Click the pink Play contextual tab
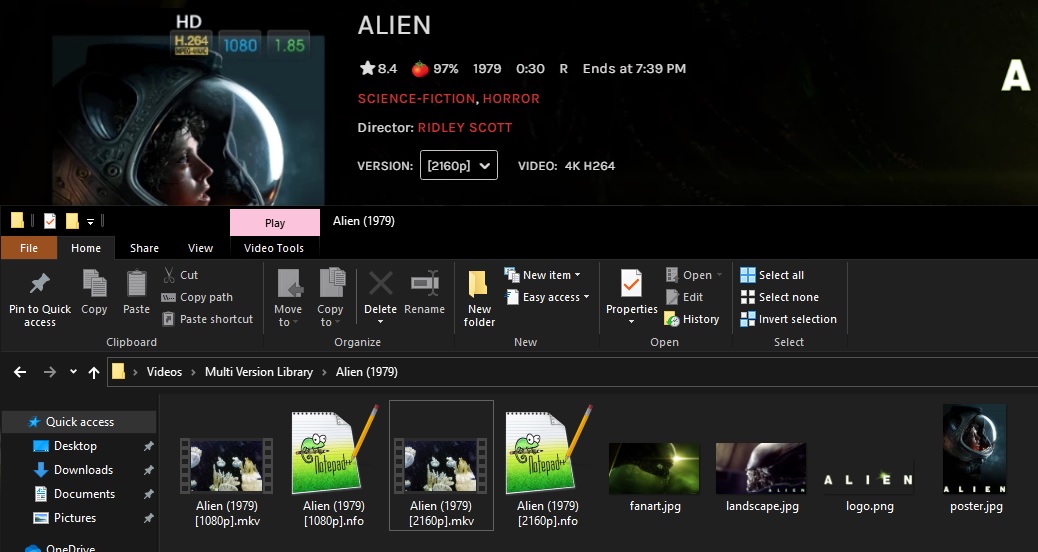The width and height of the screenshot is (1038, 552). pyautogui.click(x=275, y=223)
